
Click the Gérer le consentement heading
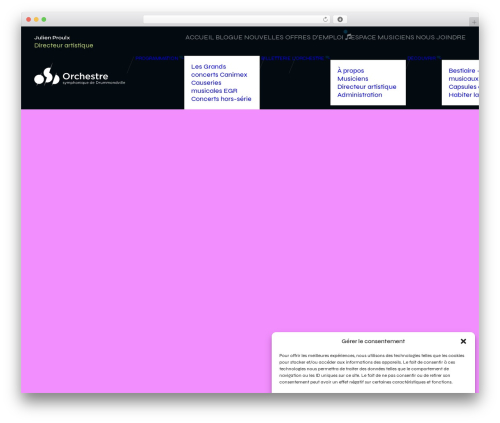click(373, 341)
